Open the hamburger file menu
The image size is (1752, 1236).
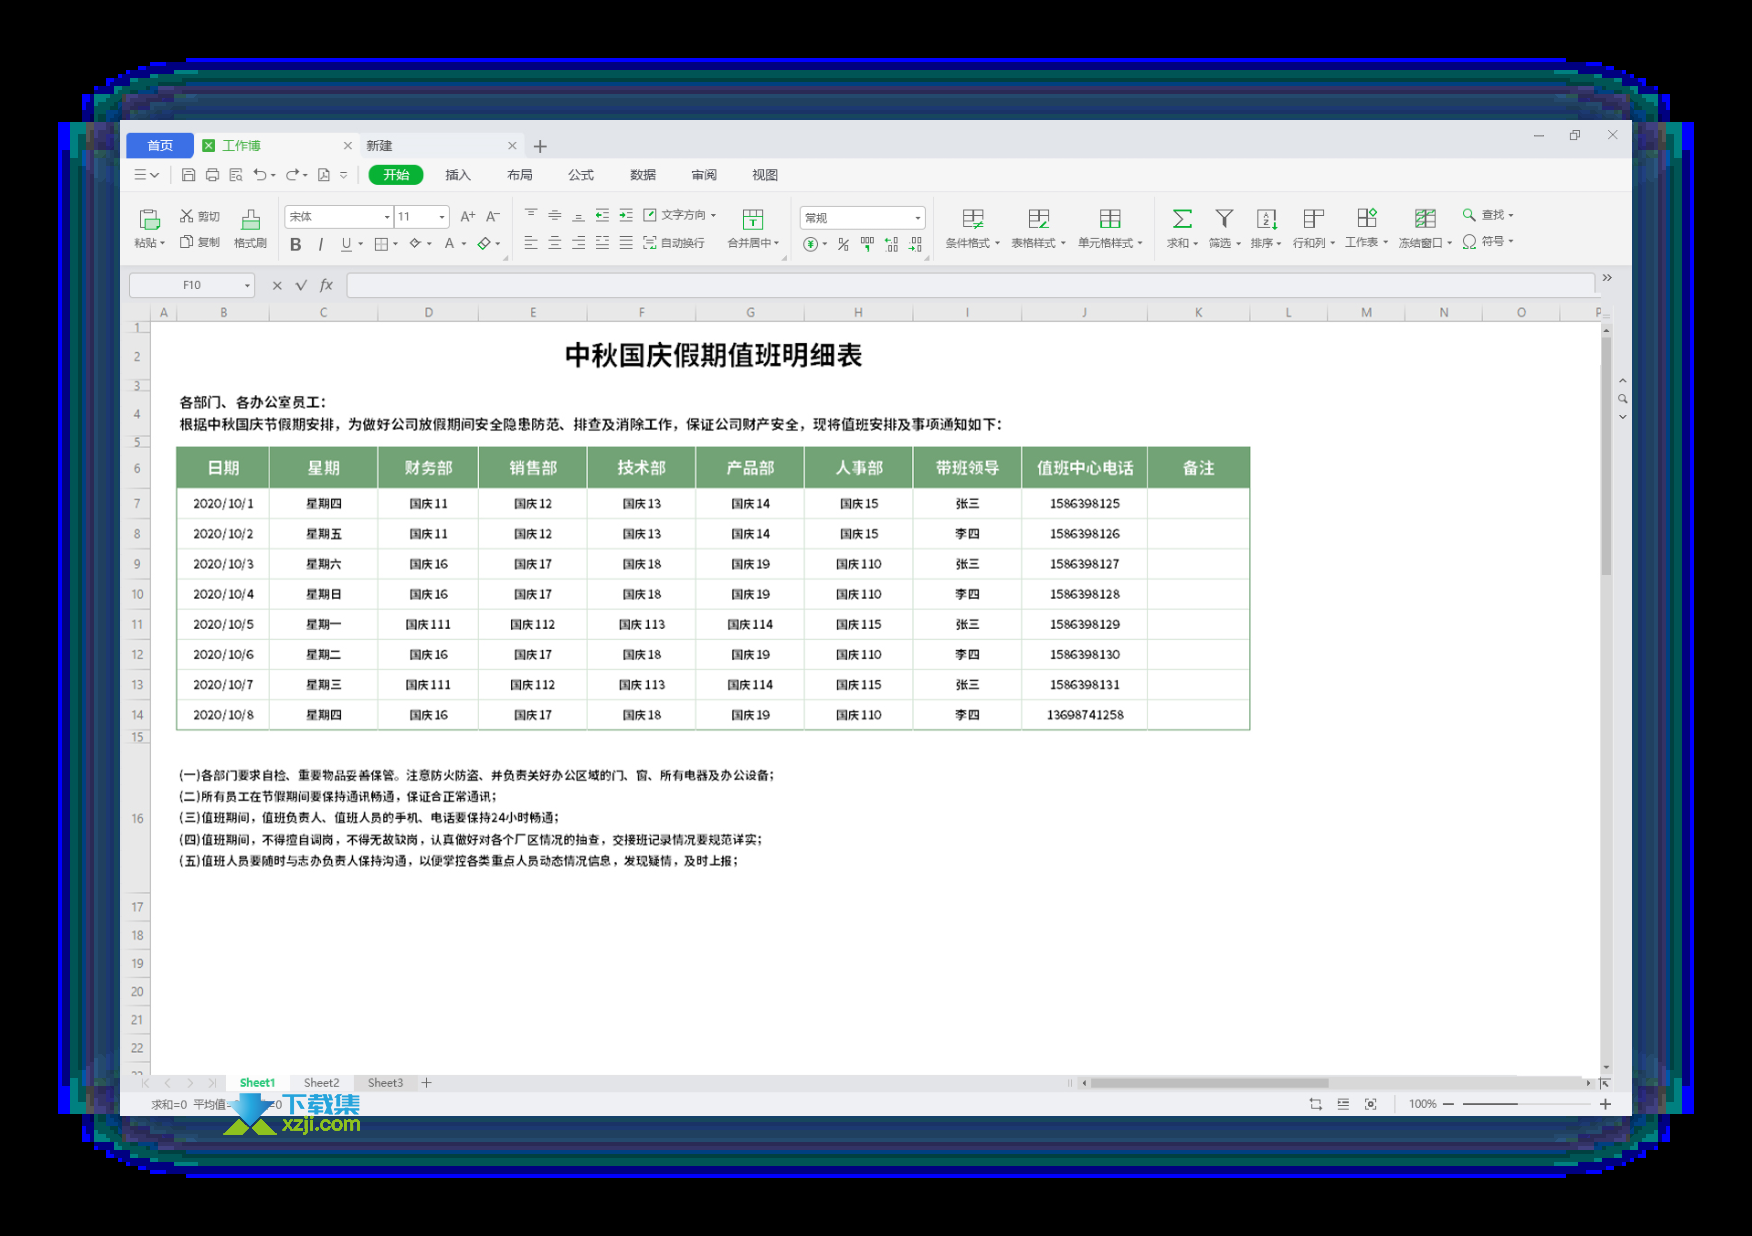pos(146,175)
